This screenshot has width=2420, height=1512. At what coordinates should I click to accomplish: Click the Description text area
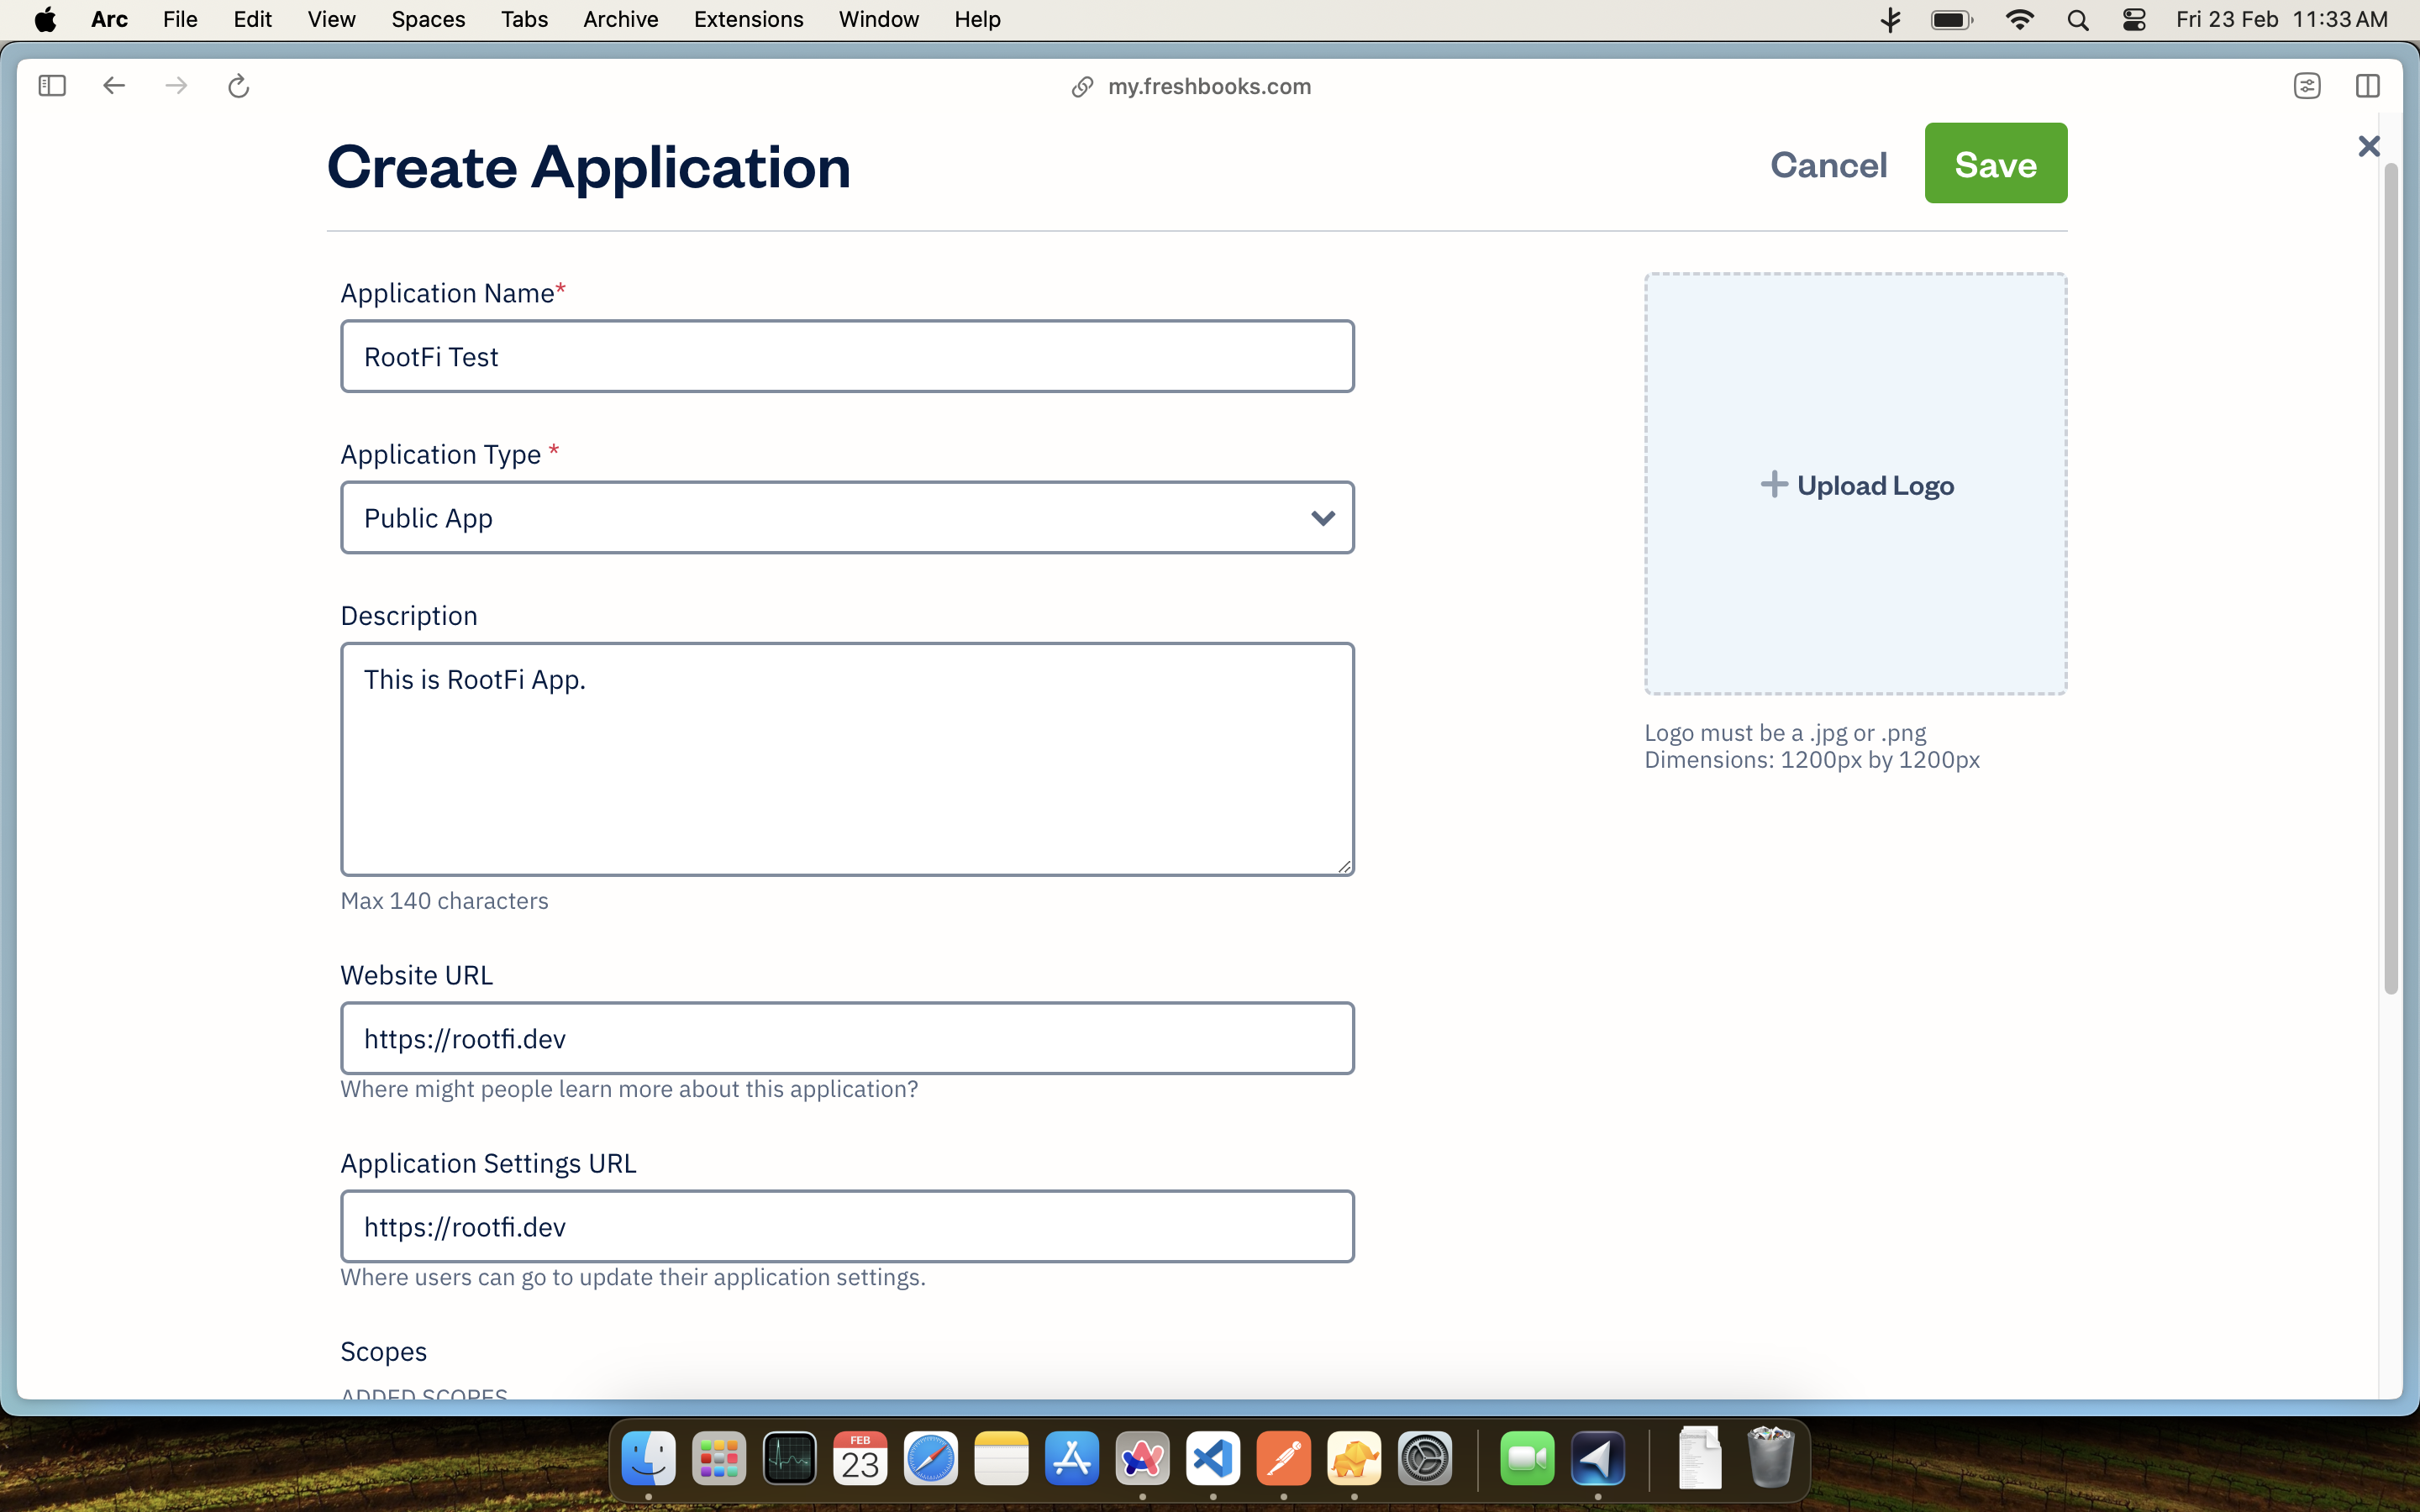(847, 760)
